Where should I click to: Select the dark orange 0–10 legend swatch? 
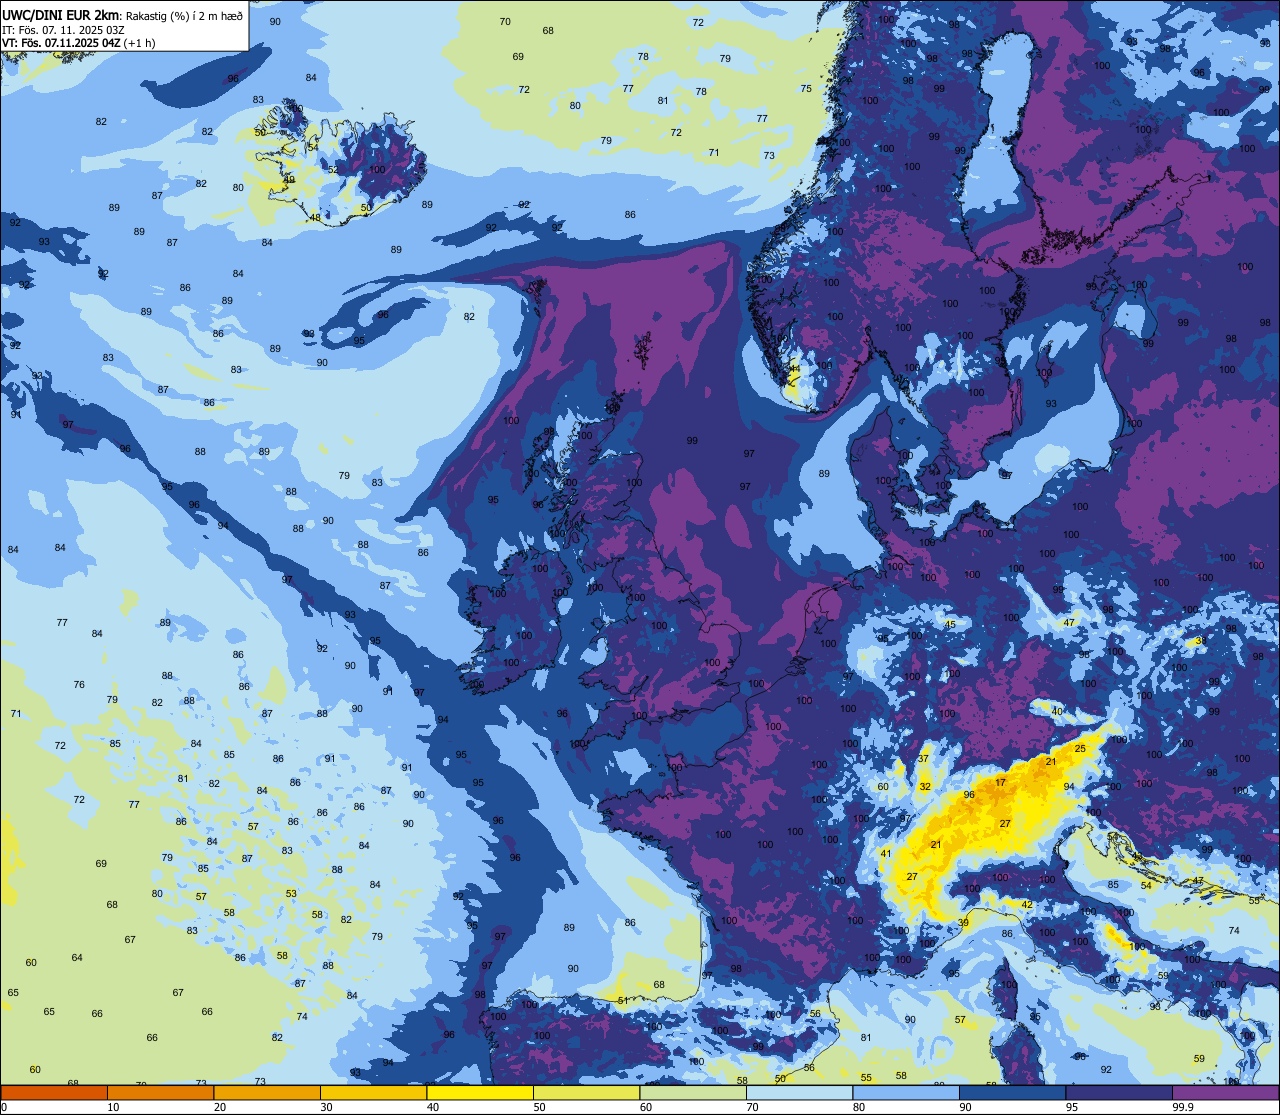click(54, 1092)
